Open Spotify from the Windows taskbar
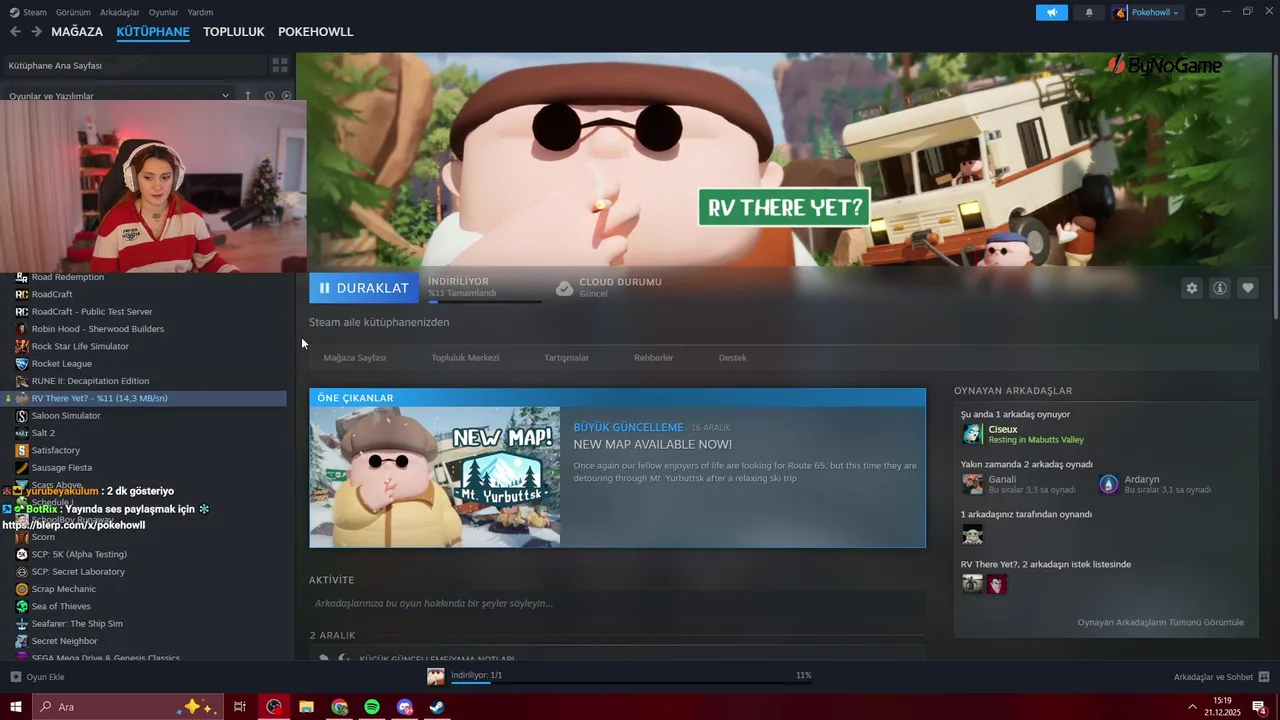Viewport: 1280px width, 720px height. tap(372, 707)
